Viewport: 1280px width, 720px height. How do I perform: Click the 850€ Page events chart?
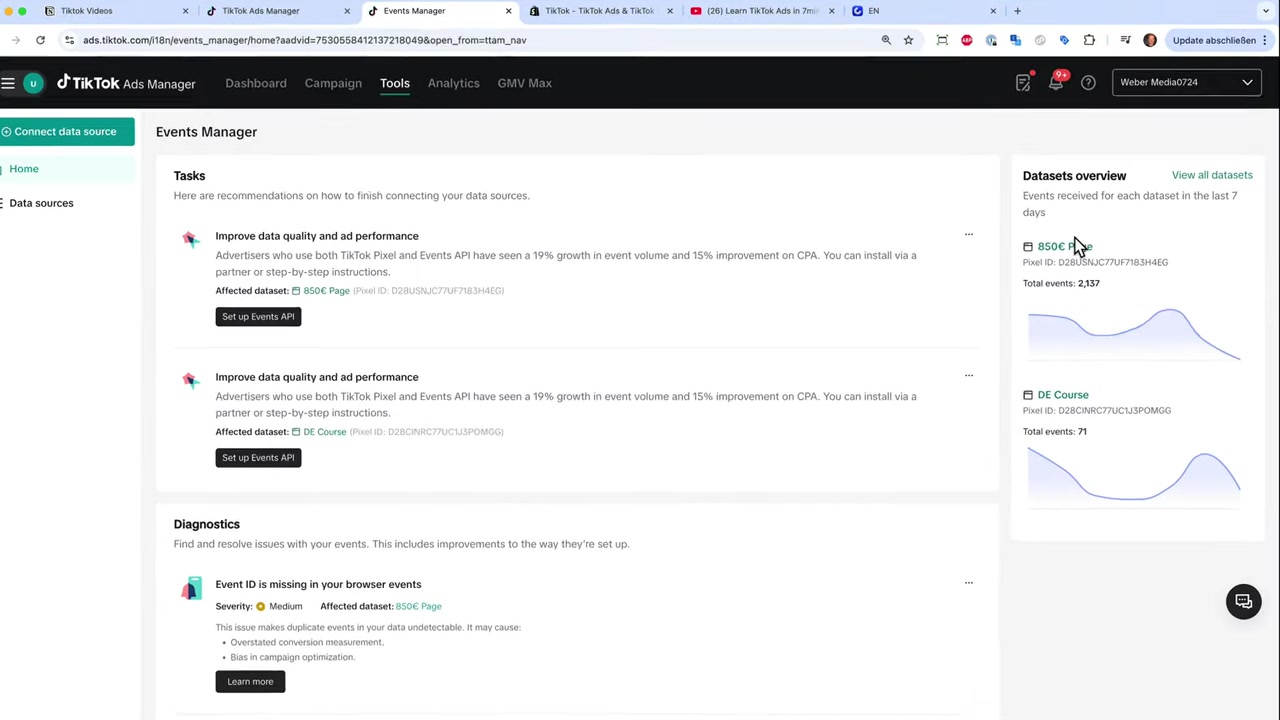(1134, 334)
